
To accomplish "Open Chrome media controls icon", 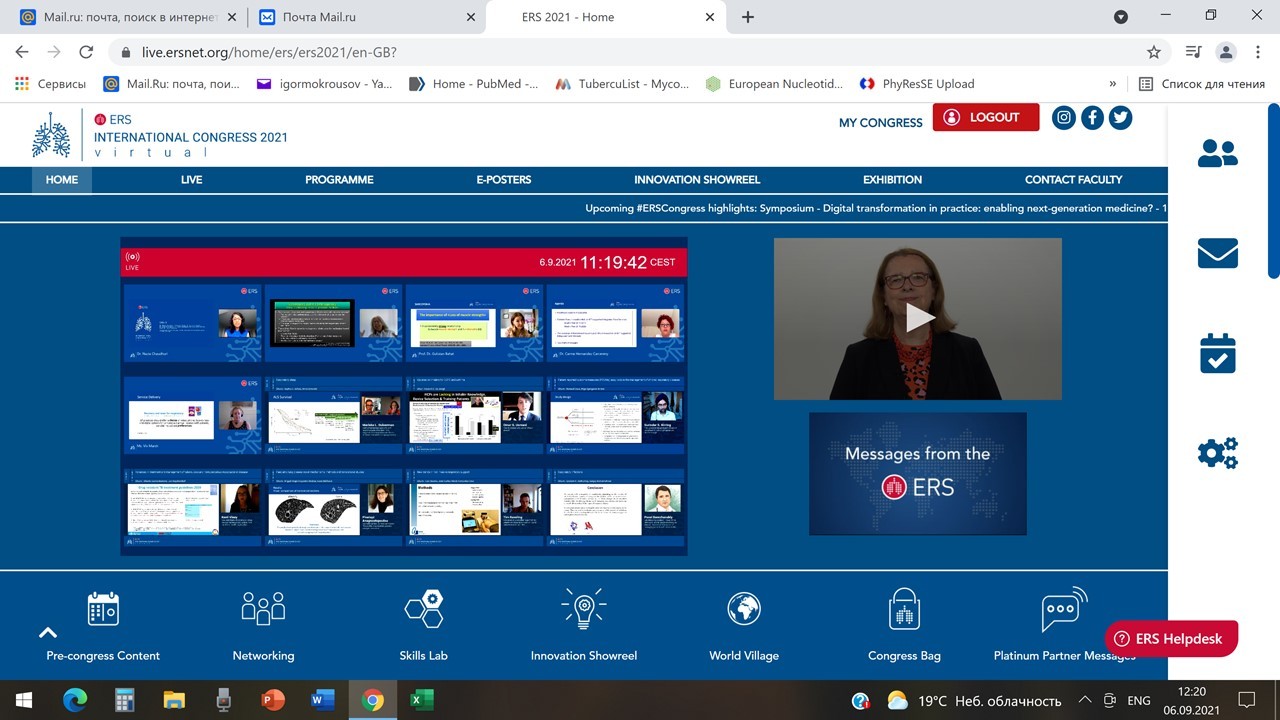I will click(x=1192, y=52).
